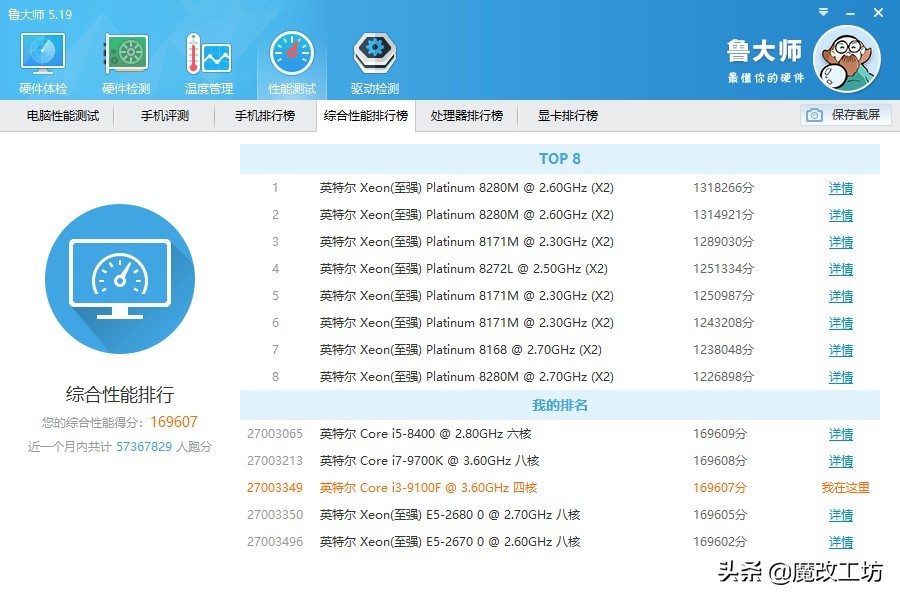Open 详情 details for Platinum 8280M rank 1

click(x=840, y=188)
